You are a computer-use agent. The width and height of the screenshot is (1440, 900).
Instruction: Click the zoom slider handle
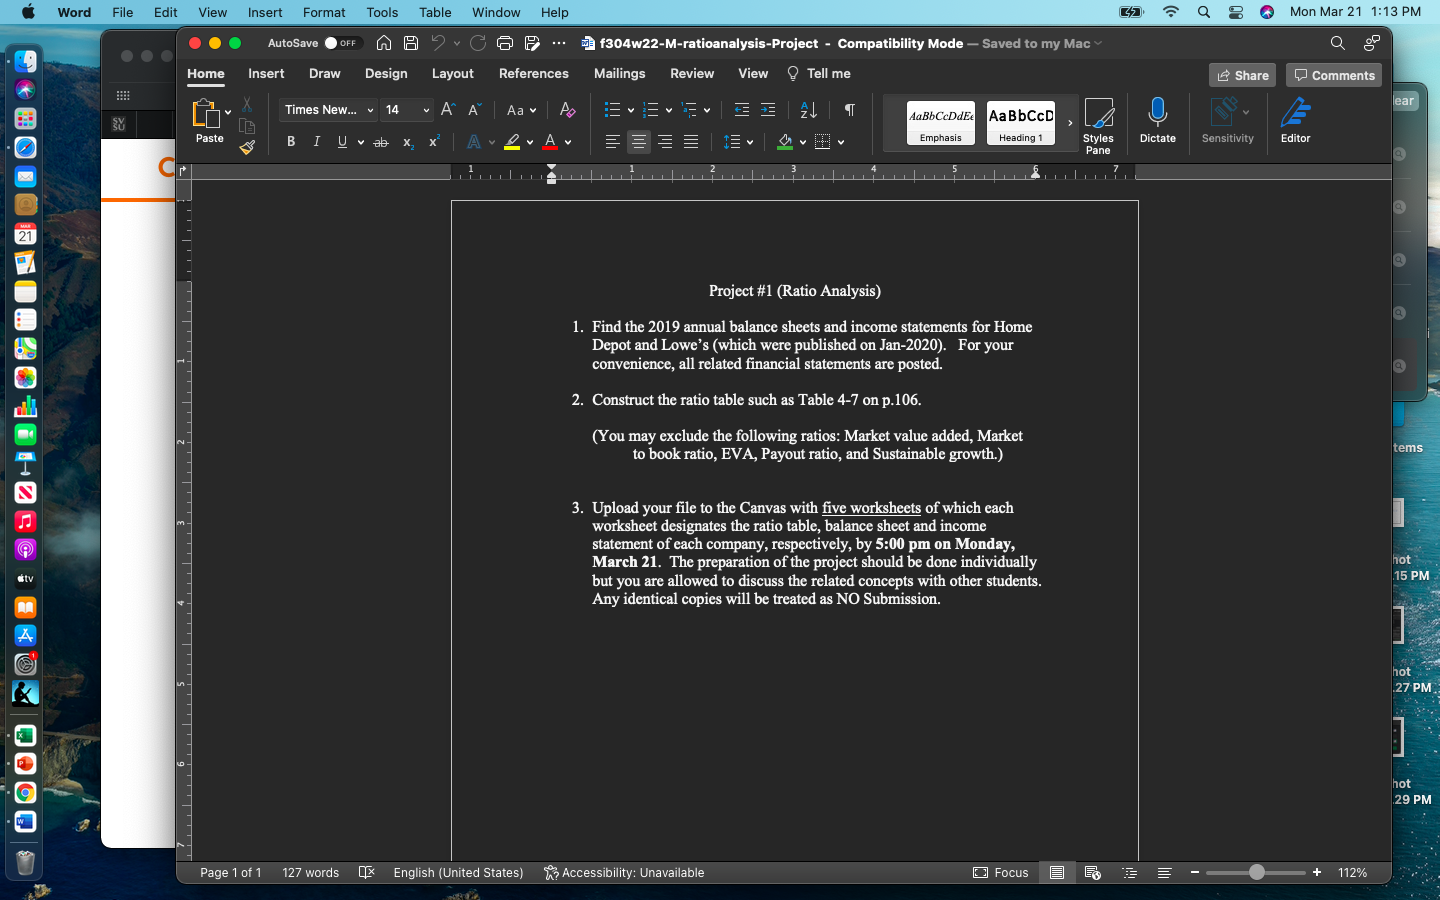click(1256, 872)
